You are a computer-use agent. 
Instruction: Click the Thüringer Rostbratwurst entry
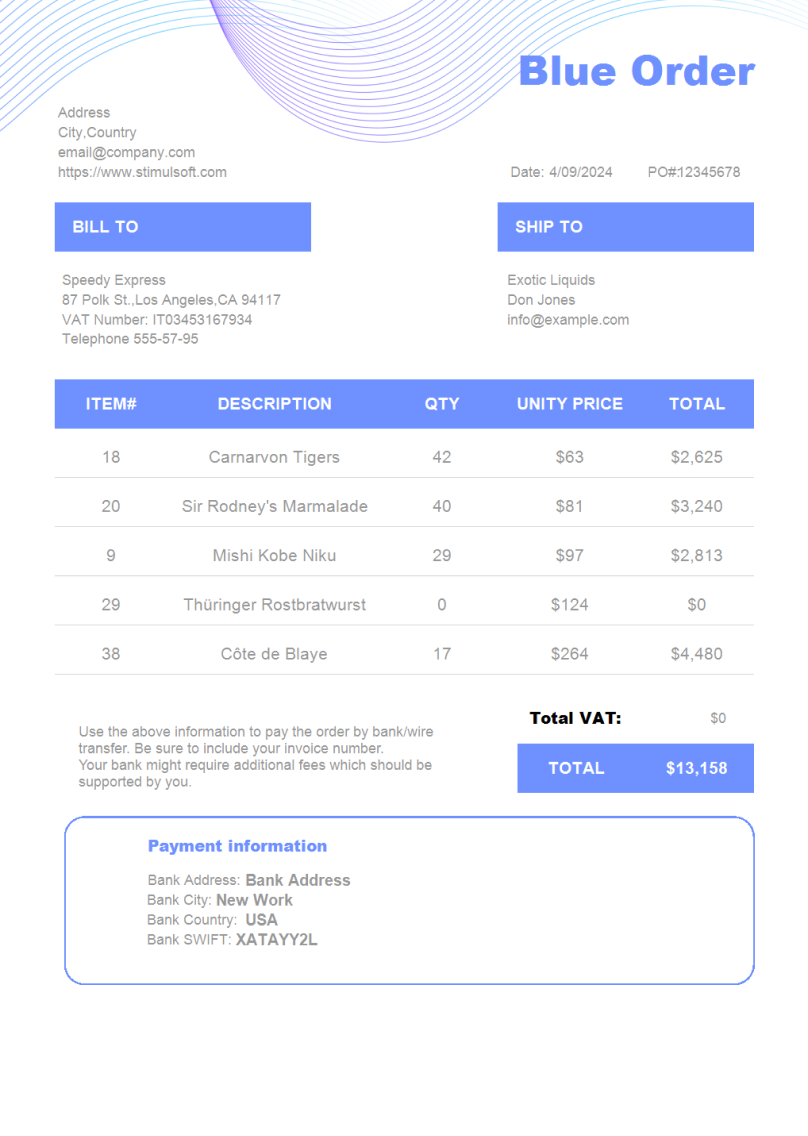pos(274,605)
